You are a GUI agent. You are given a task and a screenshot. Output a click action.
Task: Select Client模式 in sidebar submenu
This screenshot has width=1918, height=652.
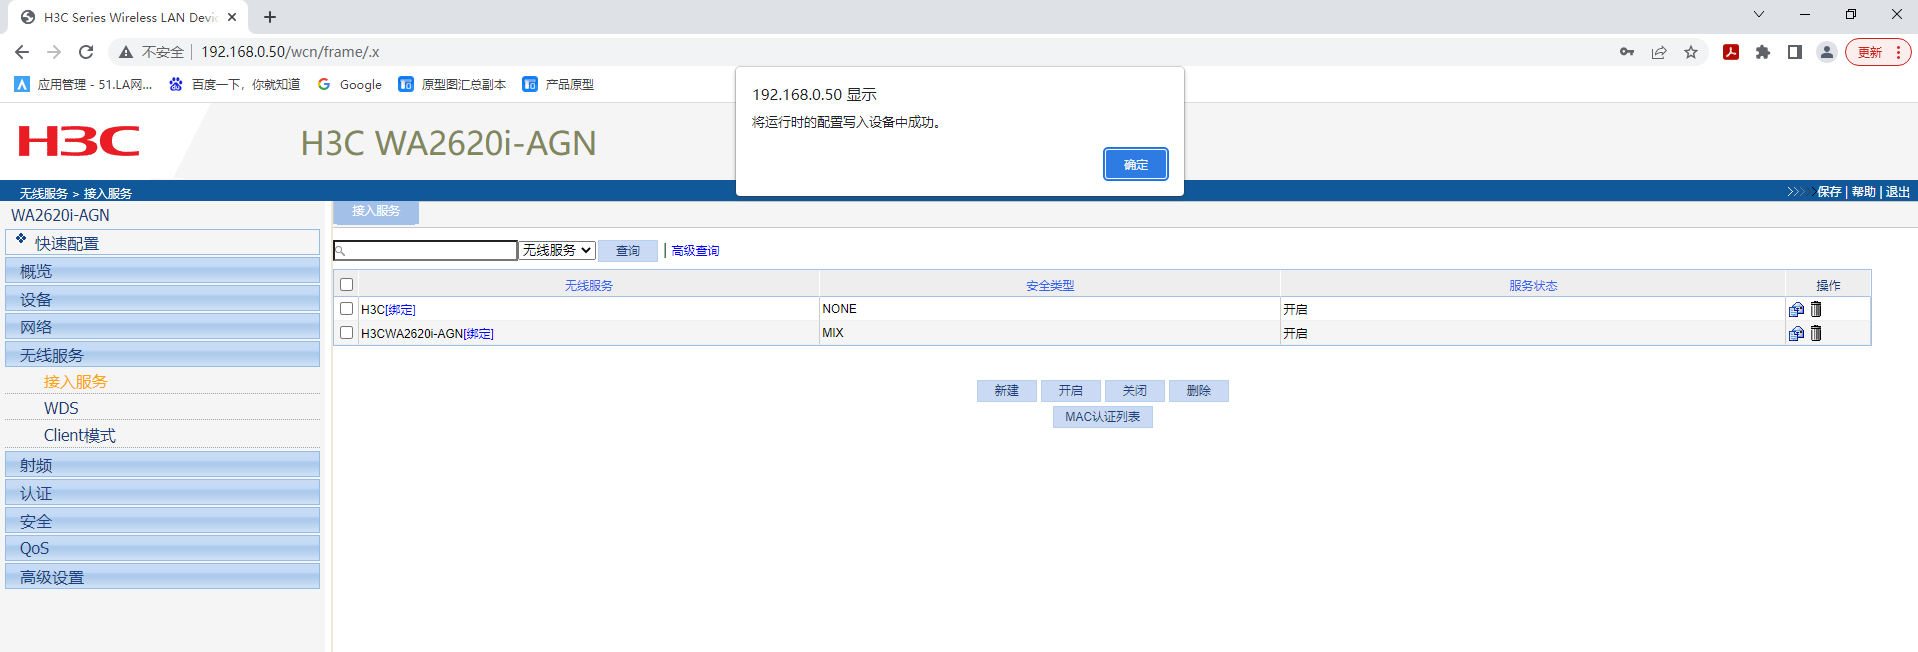click(80, 435)
